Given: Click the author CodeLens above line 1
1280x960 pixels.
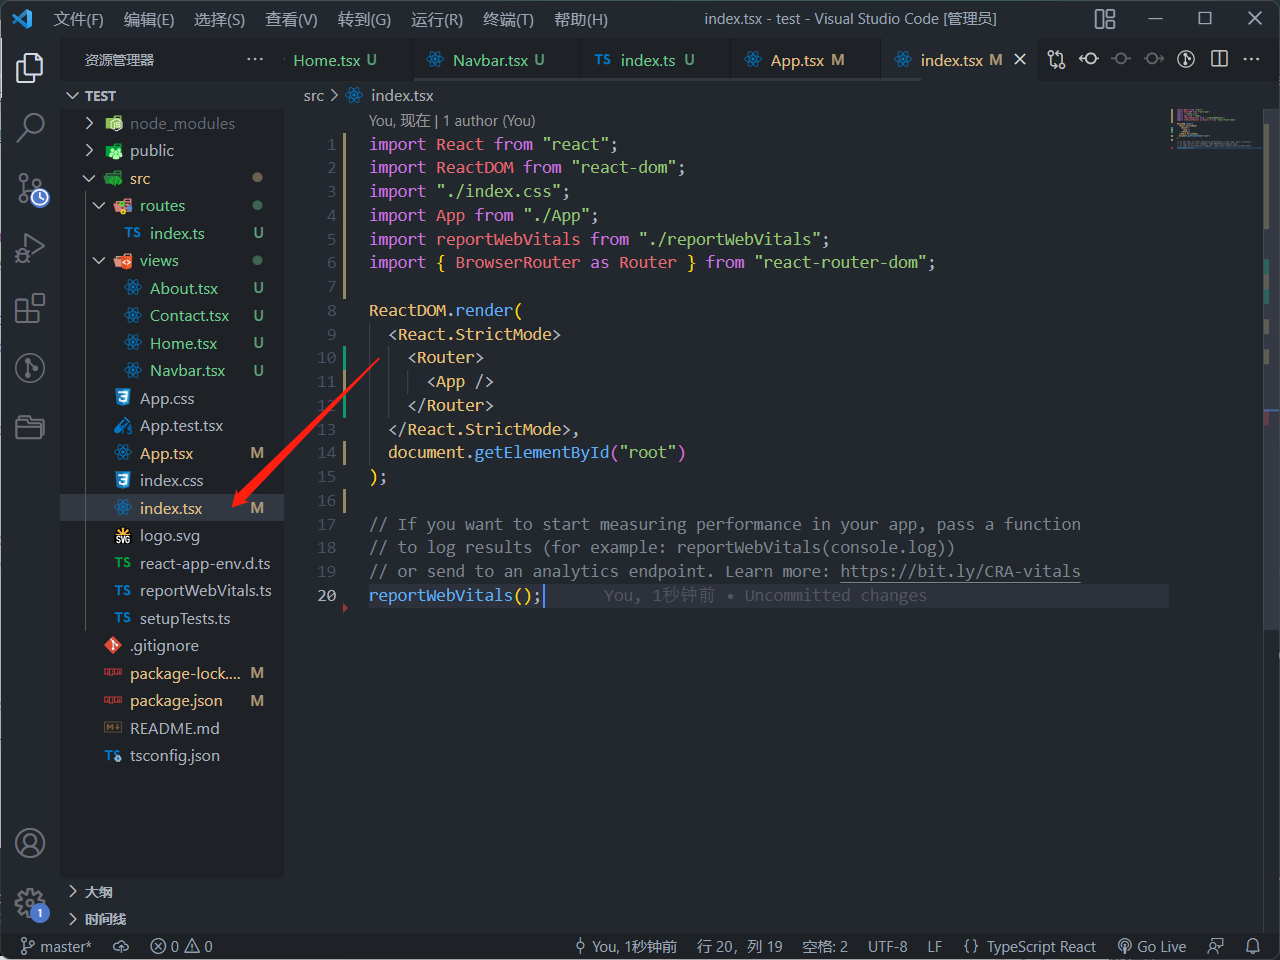Looking at the screenshot, I should pyautogui.click(x=452, y=120).
